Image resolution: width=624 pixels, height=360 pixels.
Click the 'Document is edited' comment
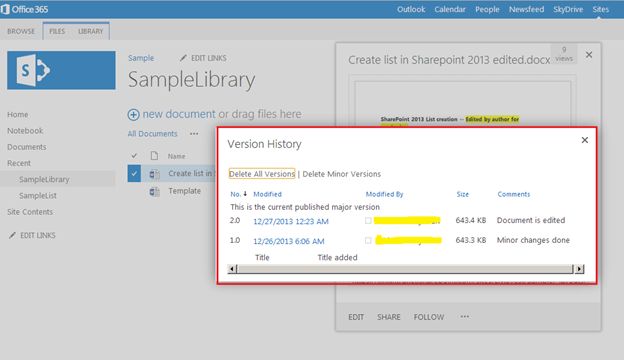tap(531, 220)
